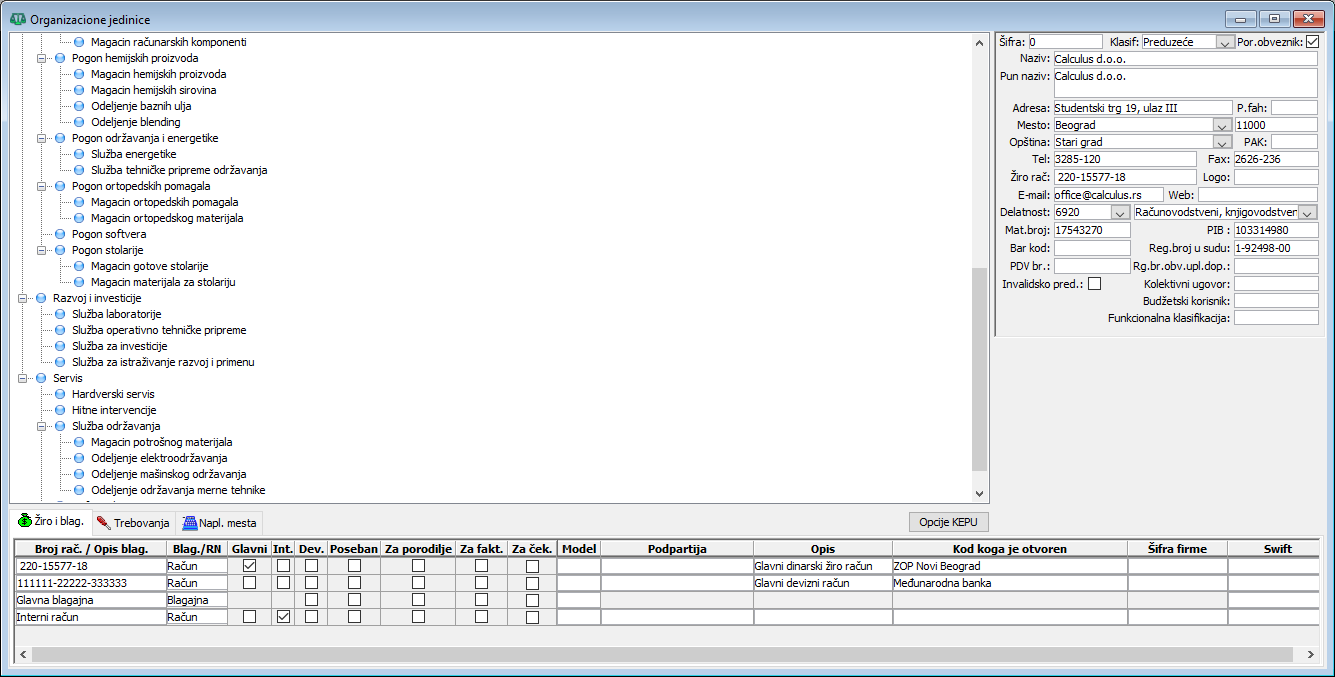Uncheck Glavni for account 220-15577-18
1335x677 pixels.
click(x=249, y=566)
